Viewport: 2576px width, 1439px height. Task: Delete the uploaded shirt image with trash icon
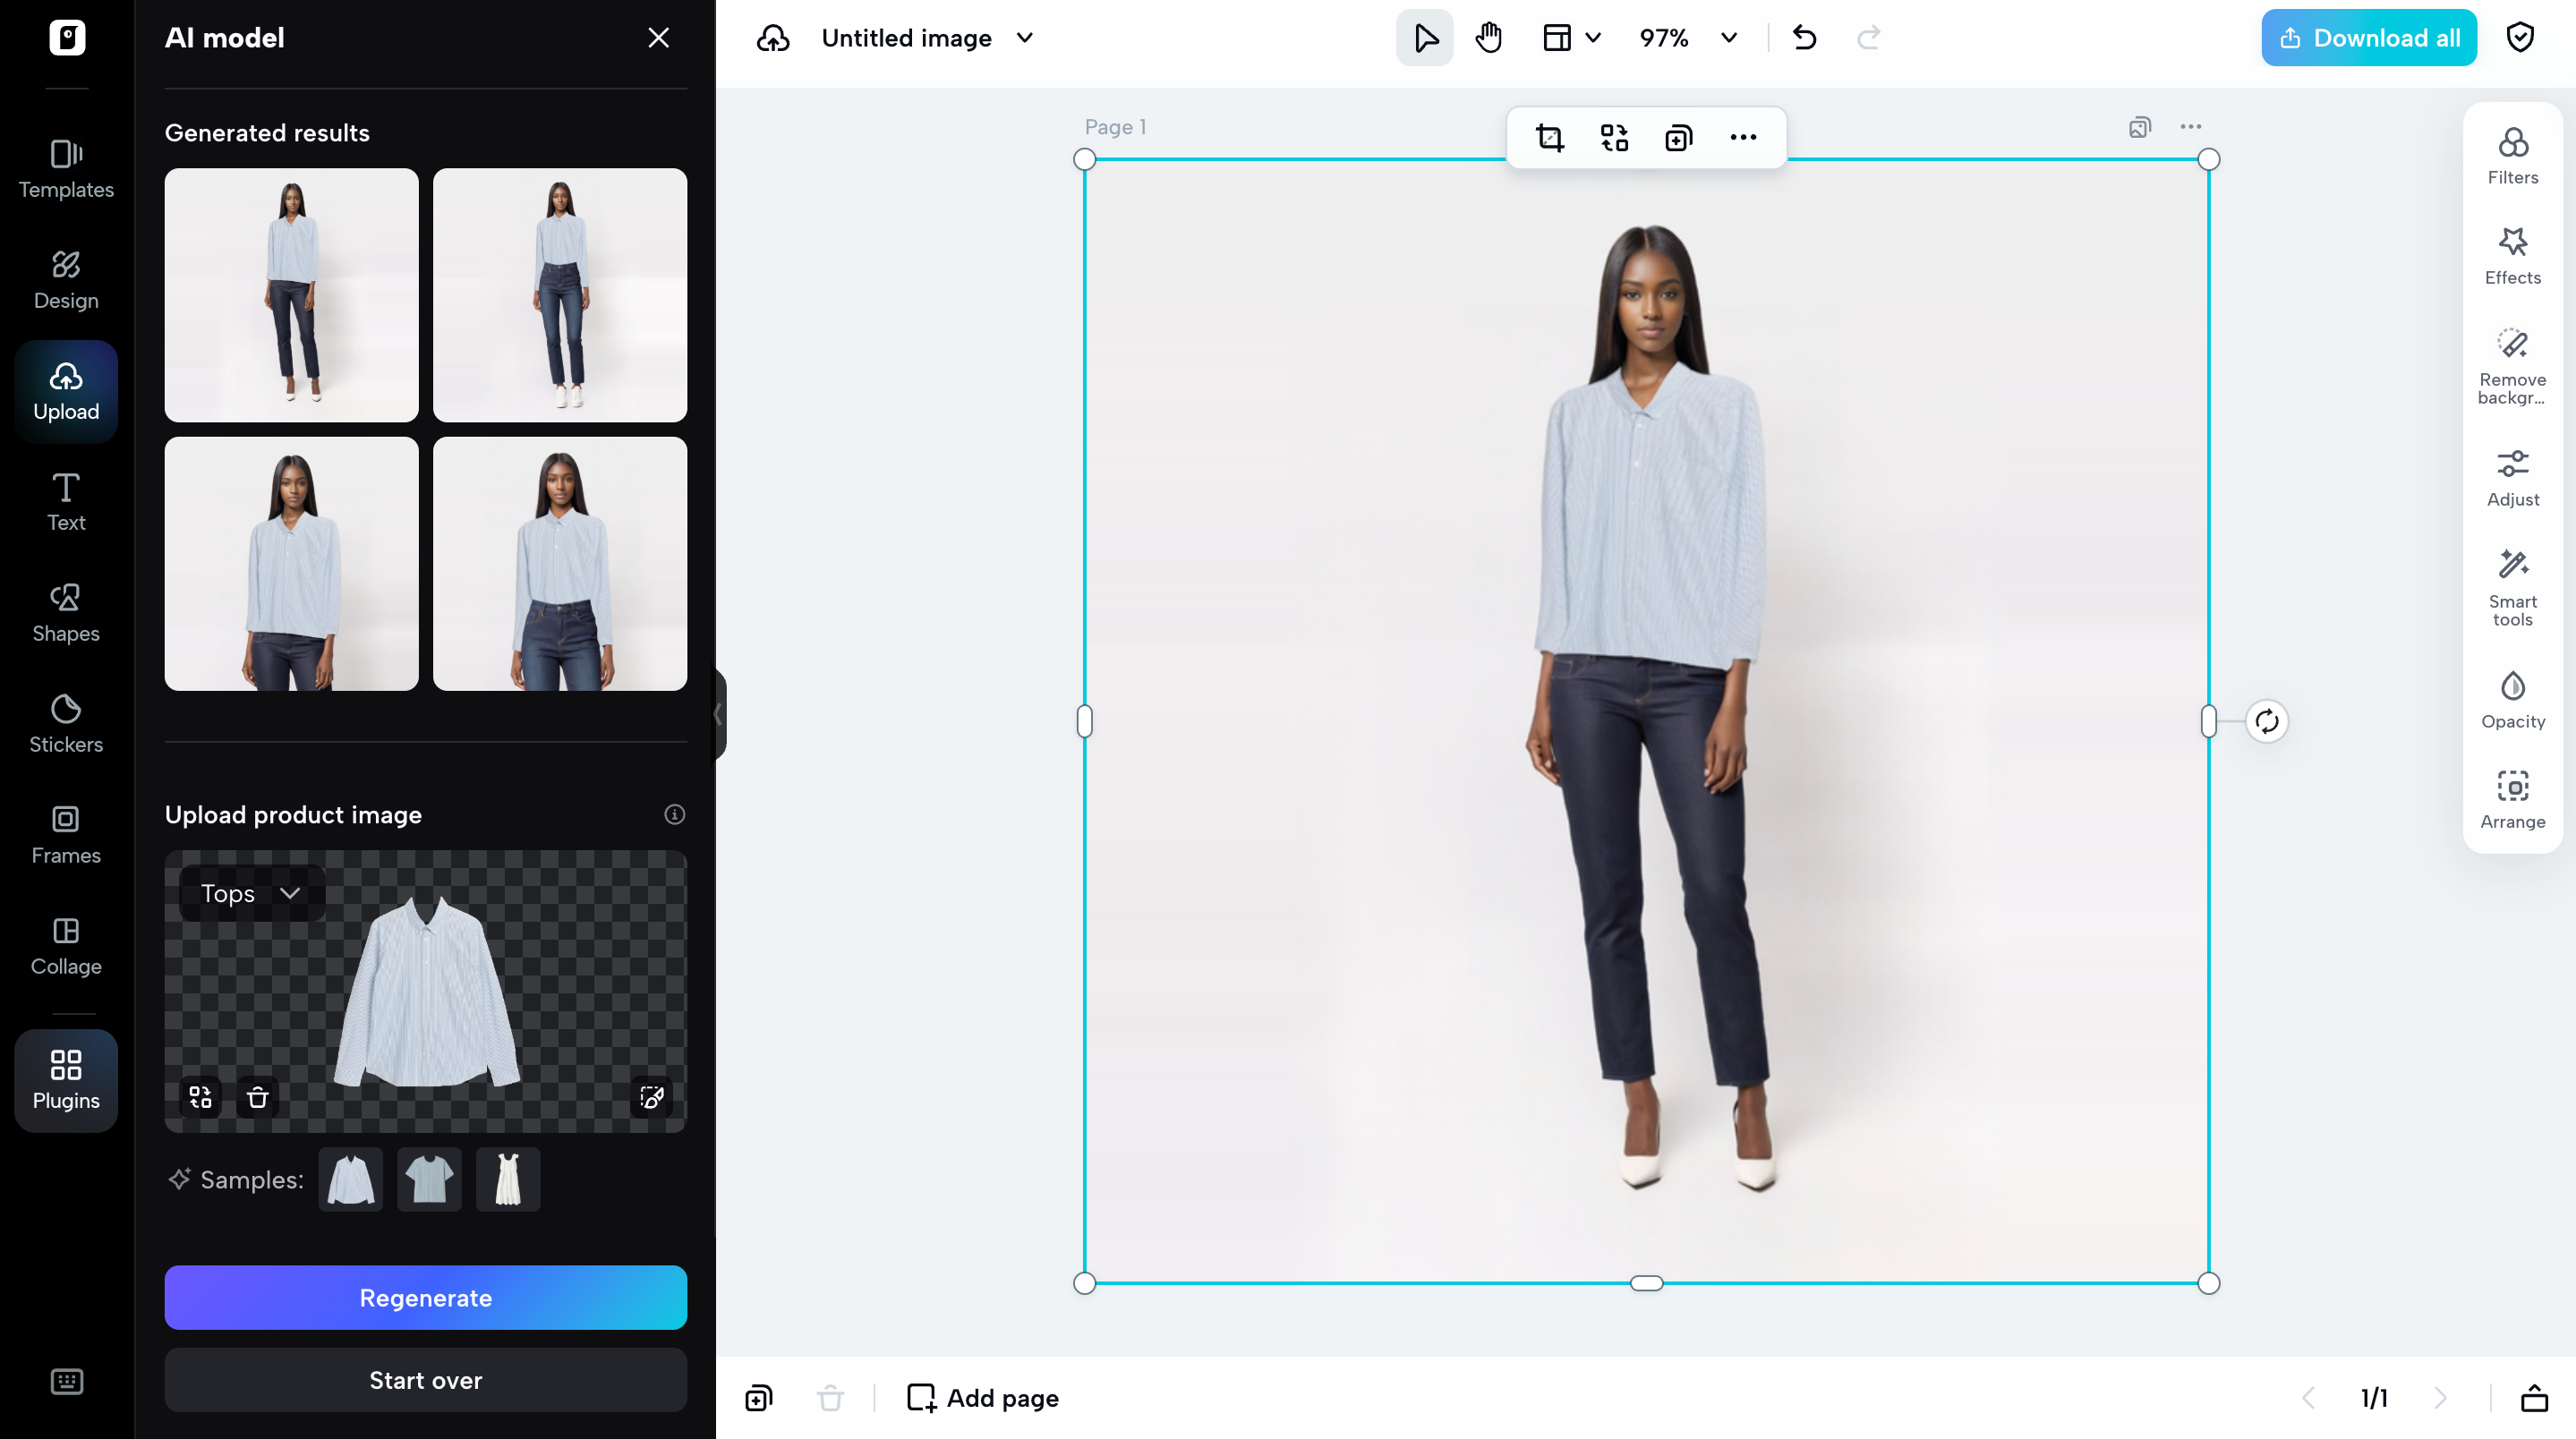257,1097
